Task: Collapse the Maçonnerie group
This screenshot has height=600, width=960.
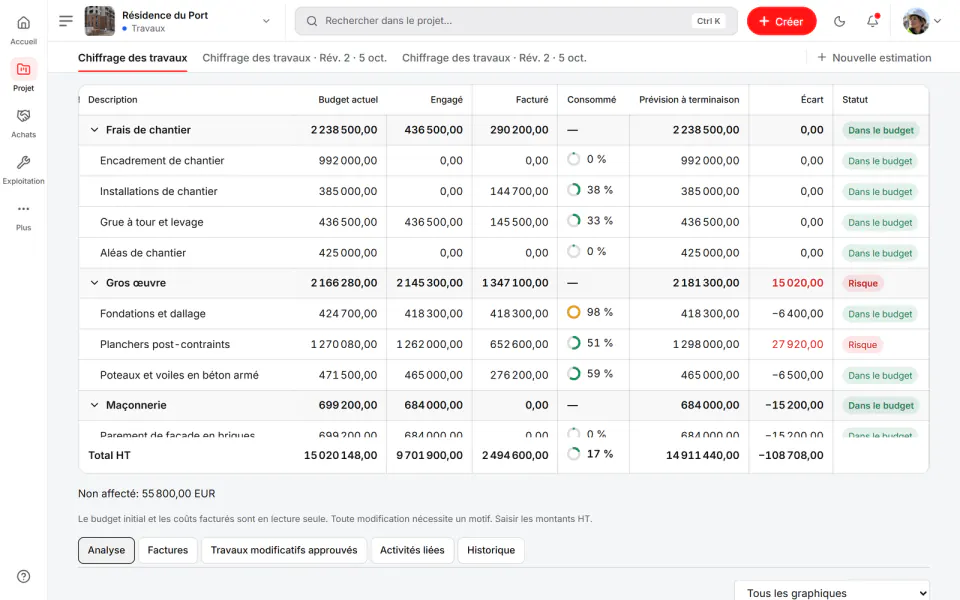Action: [x=94, y=405]
